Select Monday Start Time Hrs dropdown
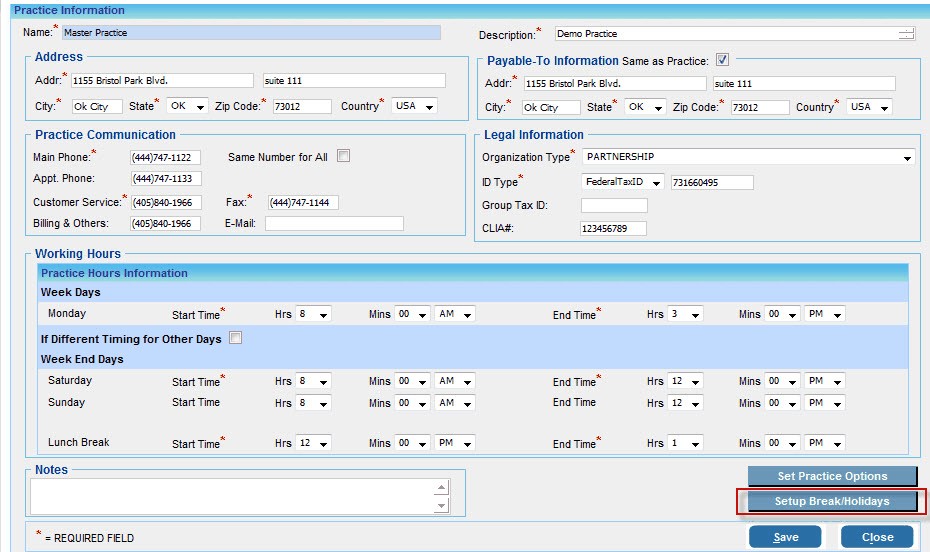The width and height of the screenshot is (930, 552). click(313, 314)
